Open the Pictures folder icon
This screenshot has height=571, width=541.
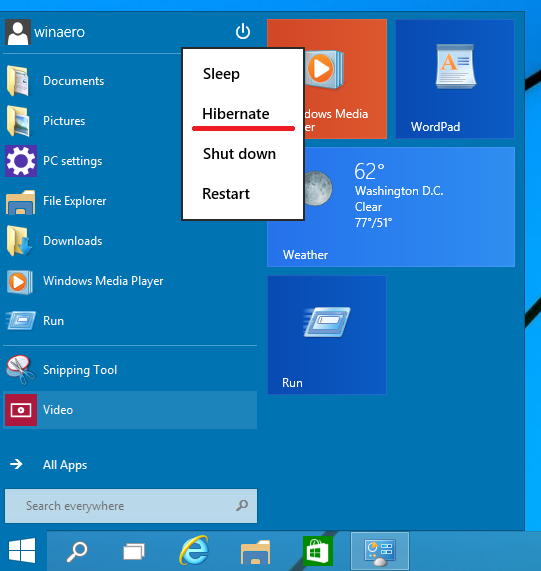coord(18,121)
